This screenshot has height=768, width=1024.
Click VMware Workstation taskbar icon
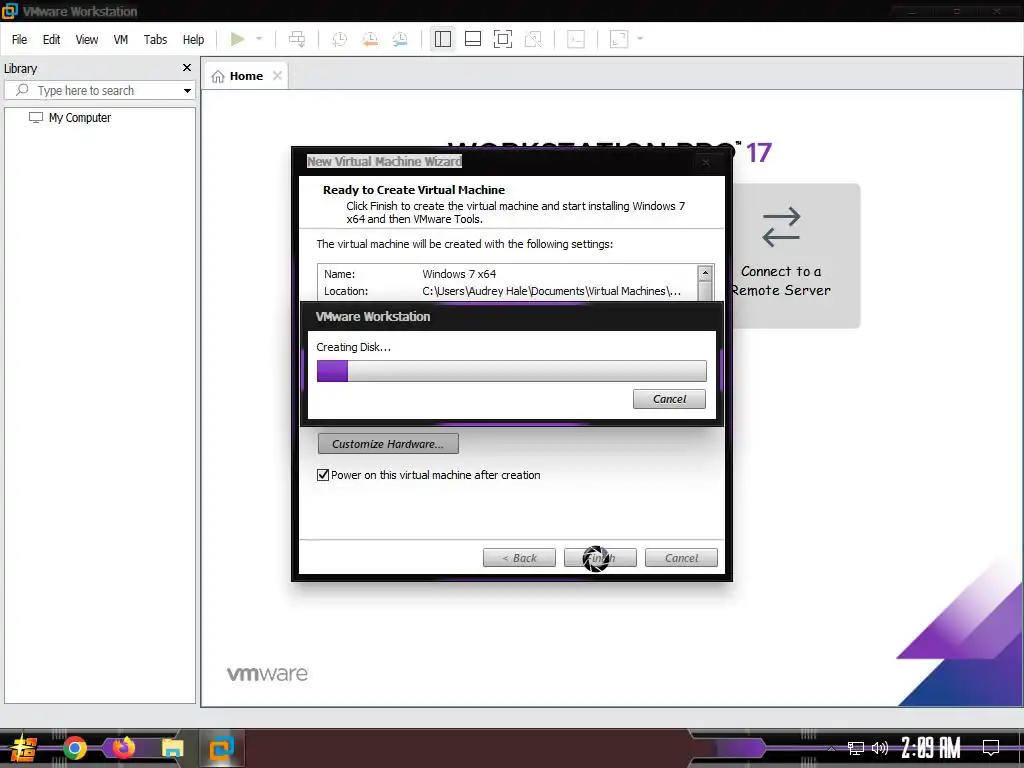click(x=221, y=748)
